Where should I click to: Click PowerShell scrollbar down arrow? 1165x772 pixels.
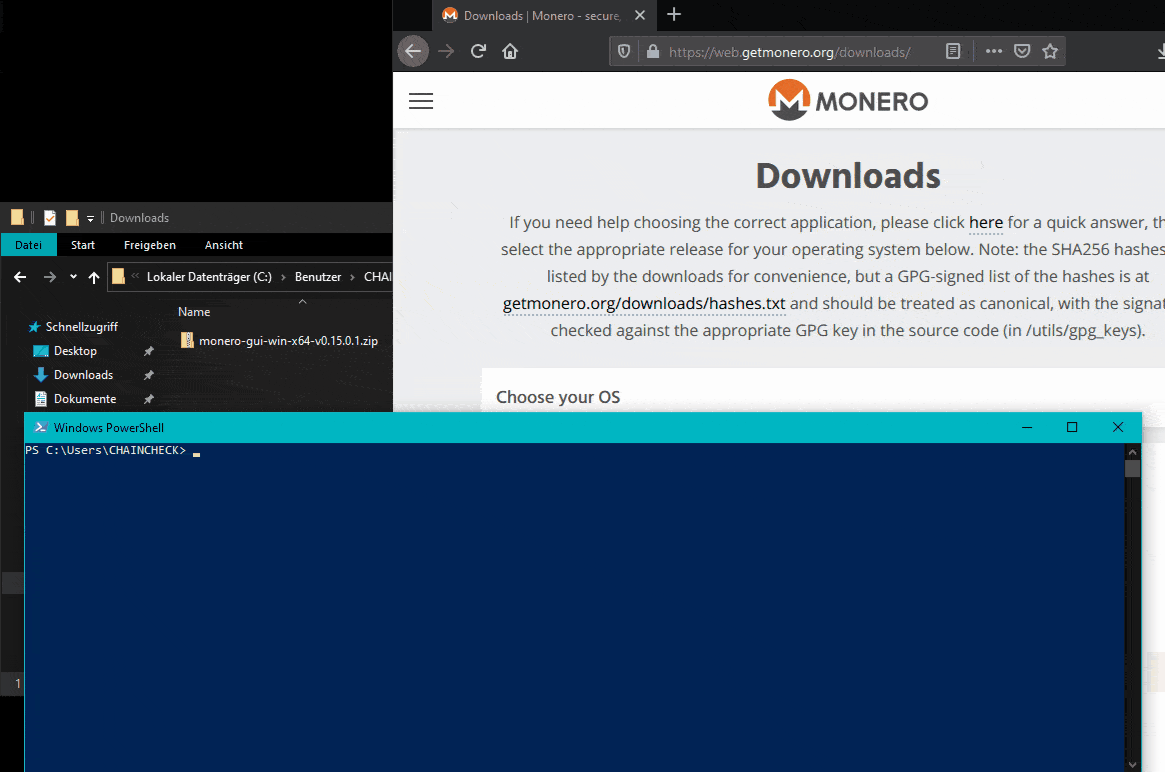[1132, 764]
